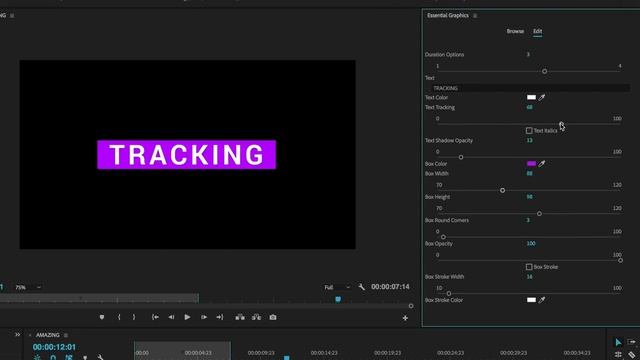The height and width of the screenshot is (360, 640).
Task: Mark Out point in Program Monitor
Action: pyautogui.click(x=134, y=317)
